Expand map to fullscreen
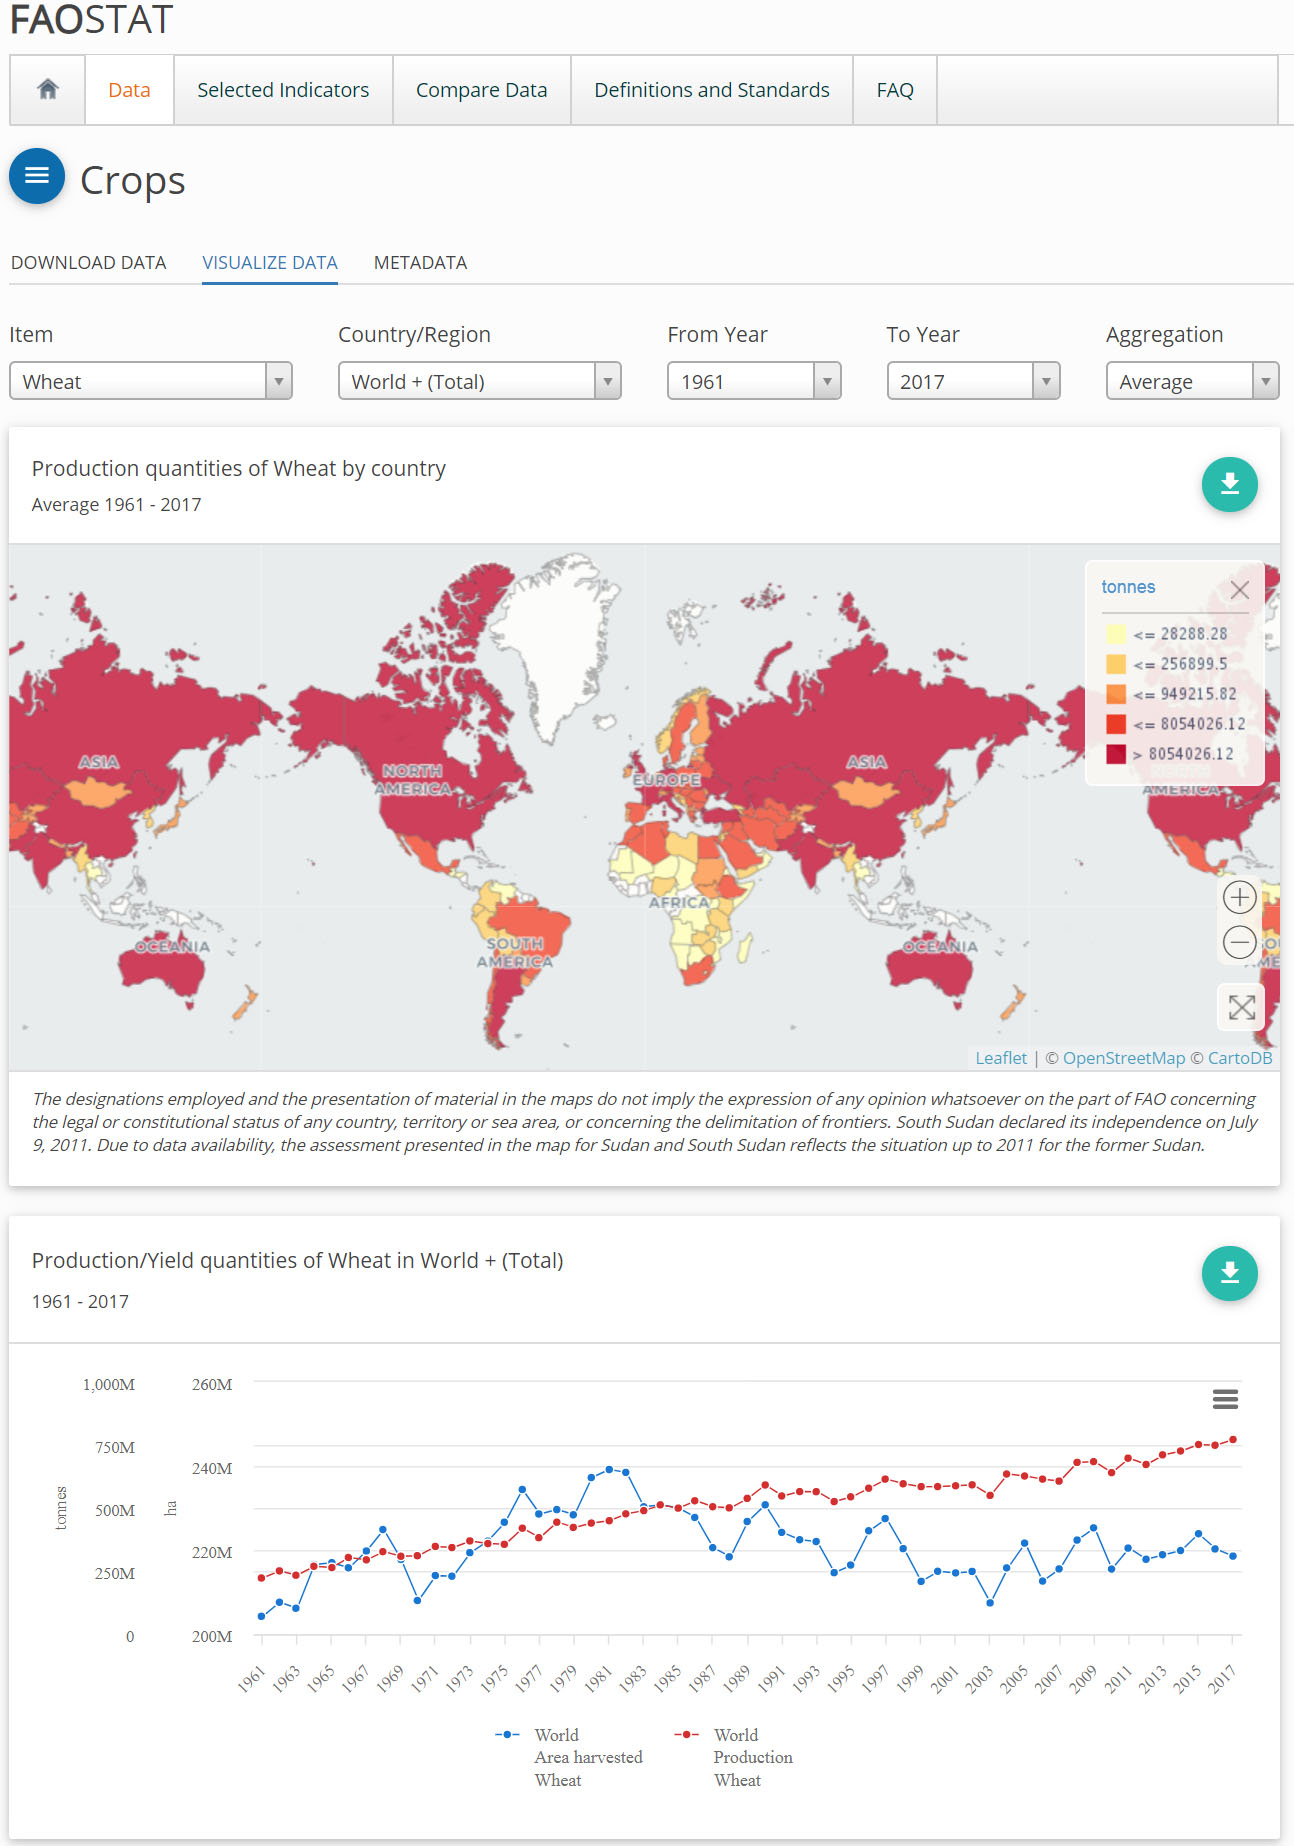 coord(1241,1007)
